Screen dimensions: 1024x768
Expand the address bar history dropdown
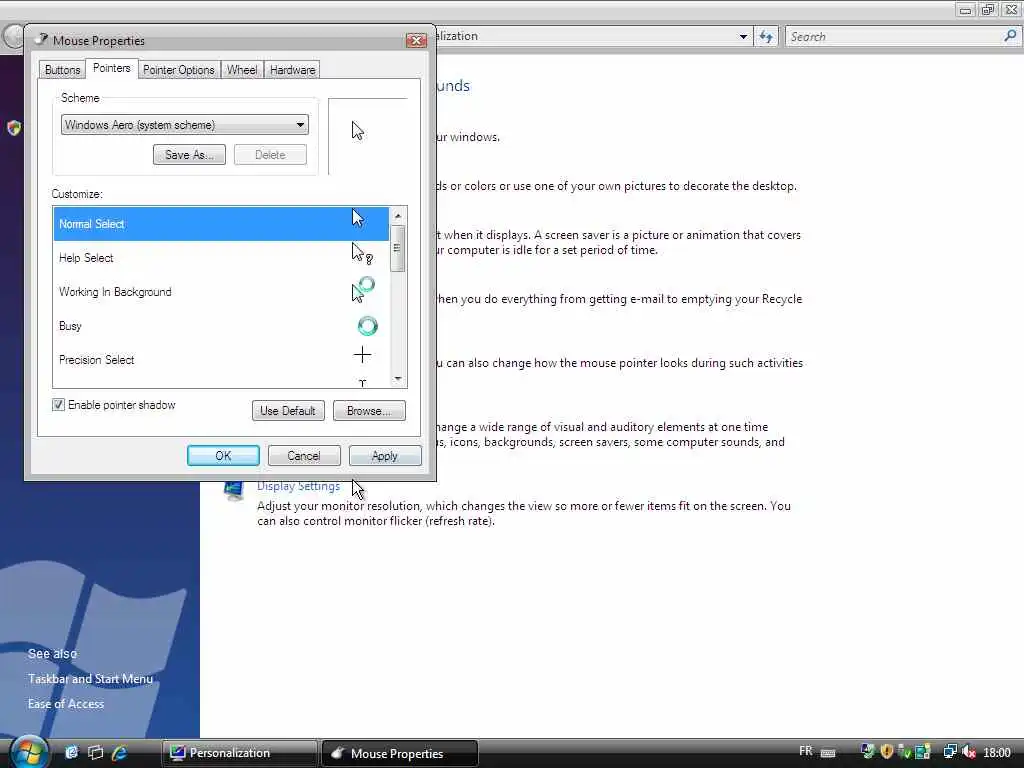(x=743, y=37)
